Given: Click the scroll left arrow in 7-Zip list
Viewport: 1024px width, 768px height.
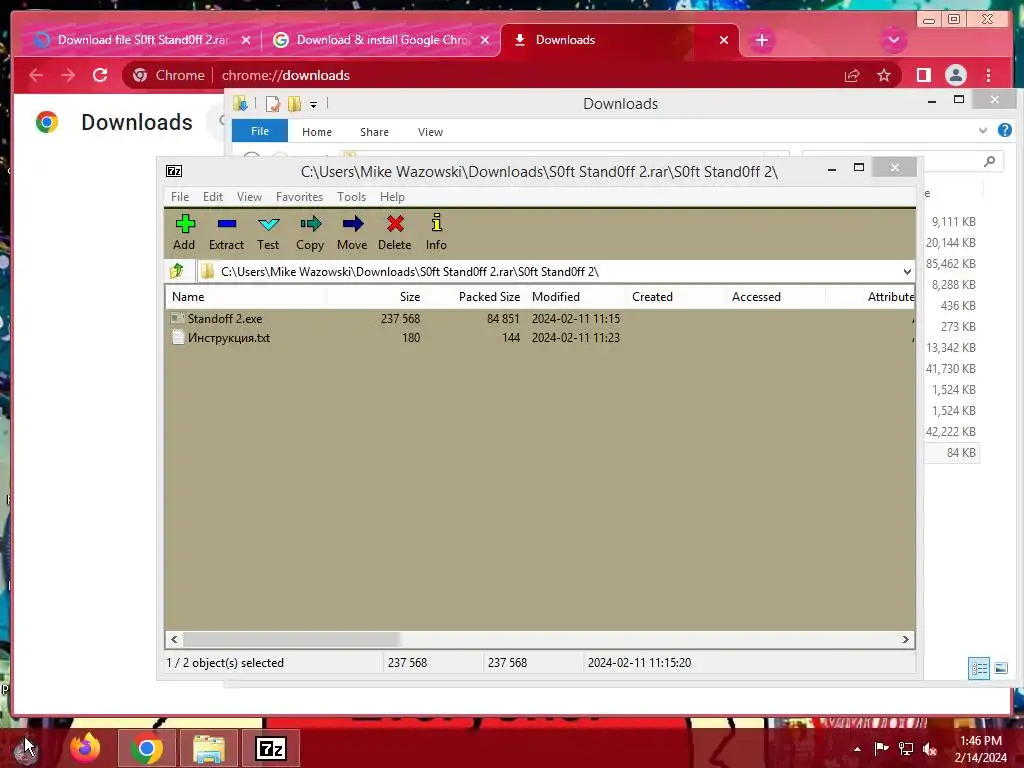Looking at the screenshot, I should pos(174,639).
